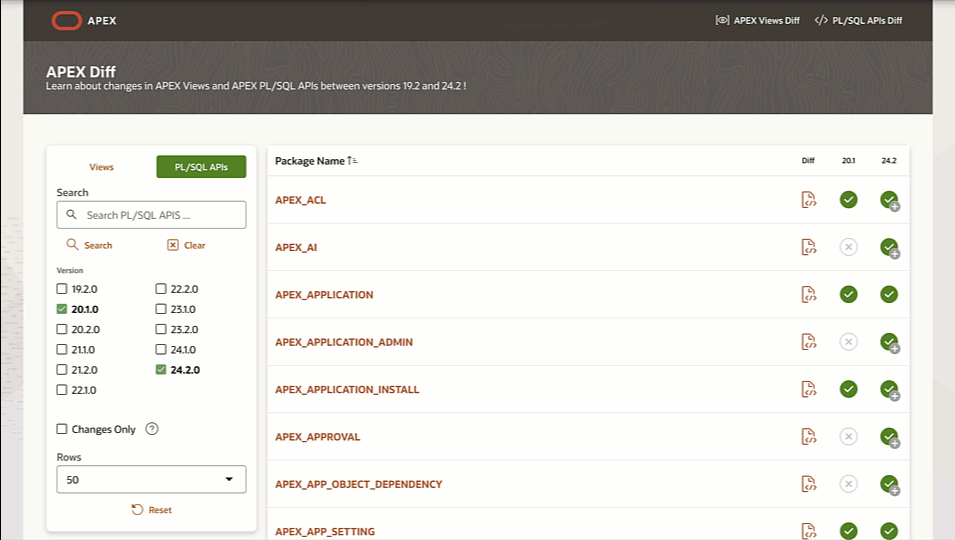This screenshot has height=540, width=955.
Task: Open the Rows dropdown showing 50
Action: point(151,479)
